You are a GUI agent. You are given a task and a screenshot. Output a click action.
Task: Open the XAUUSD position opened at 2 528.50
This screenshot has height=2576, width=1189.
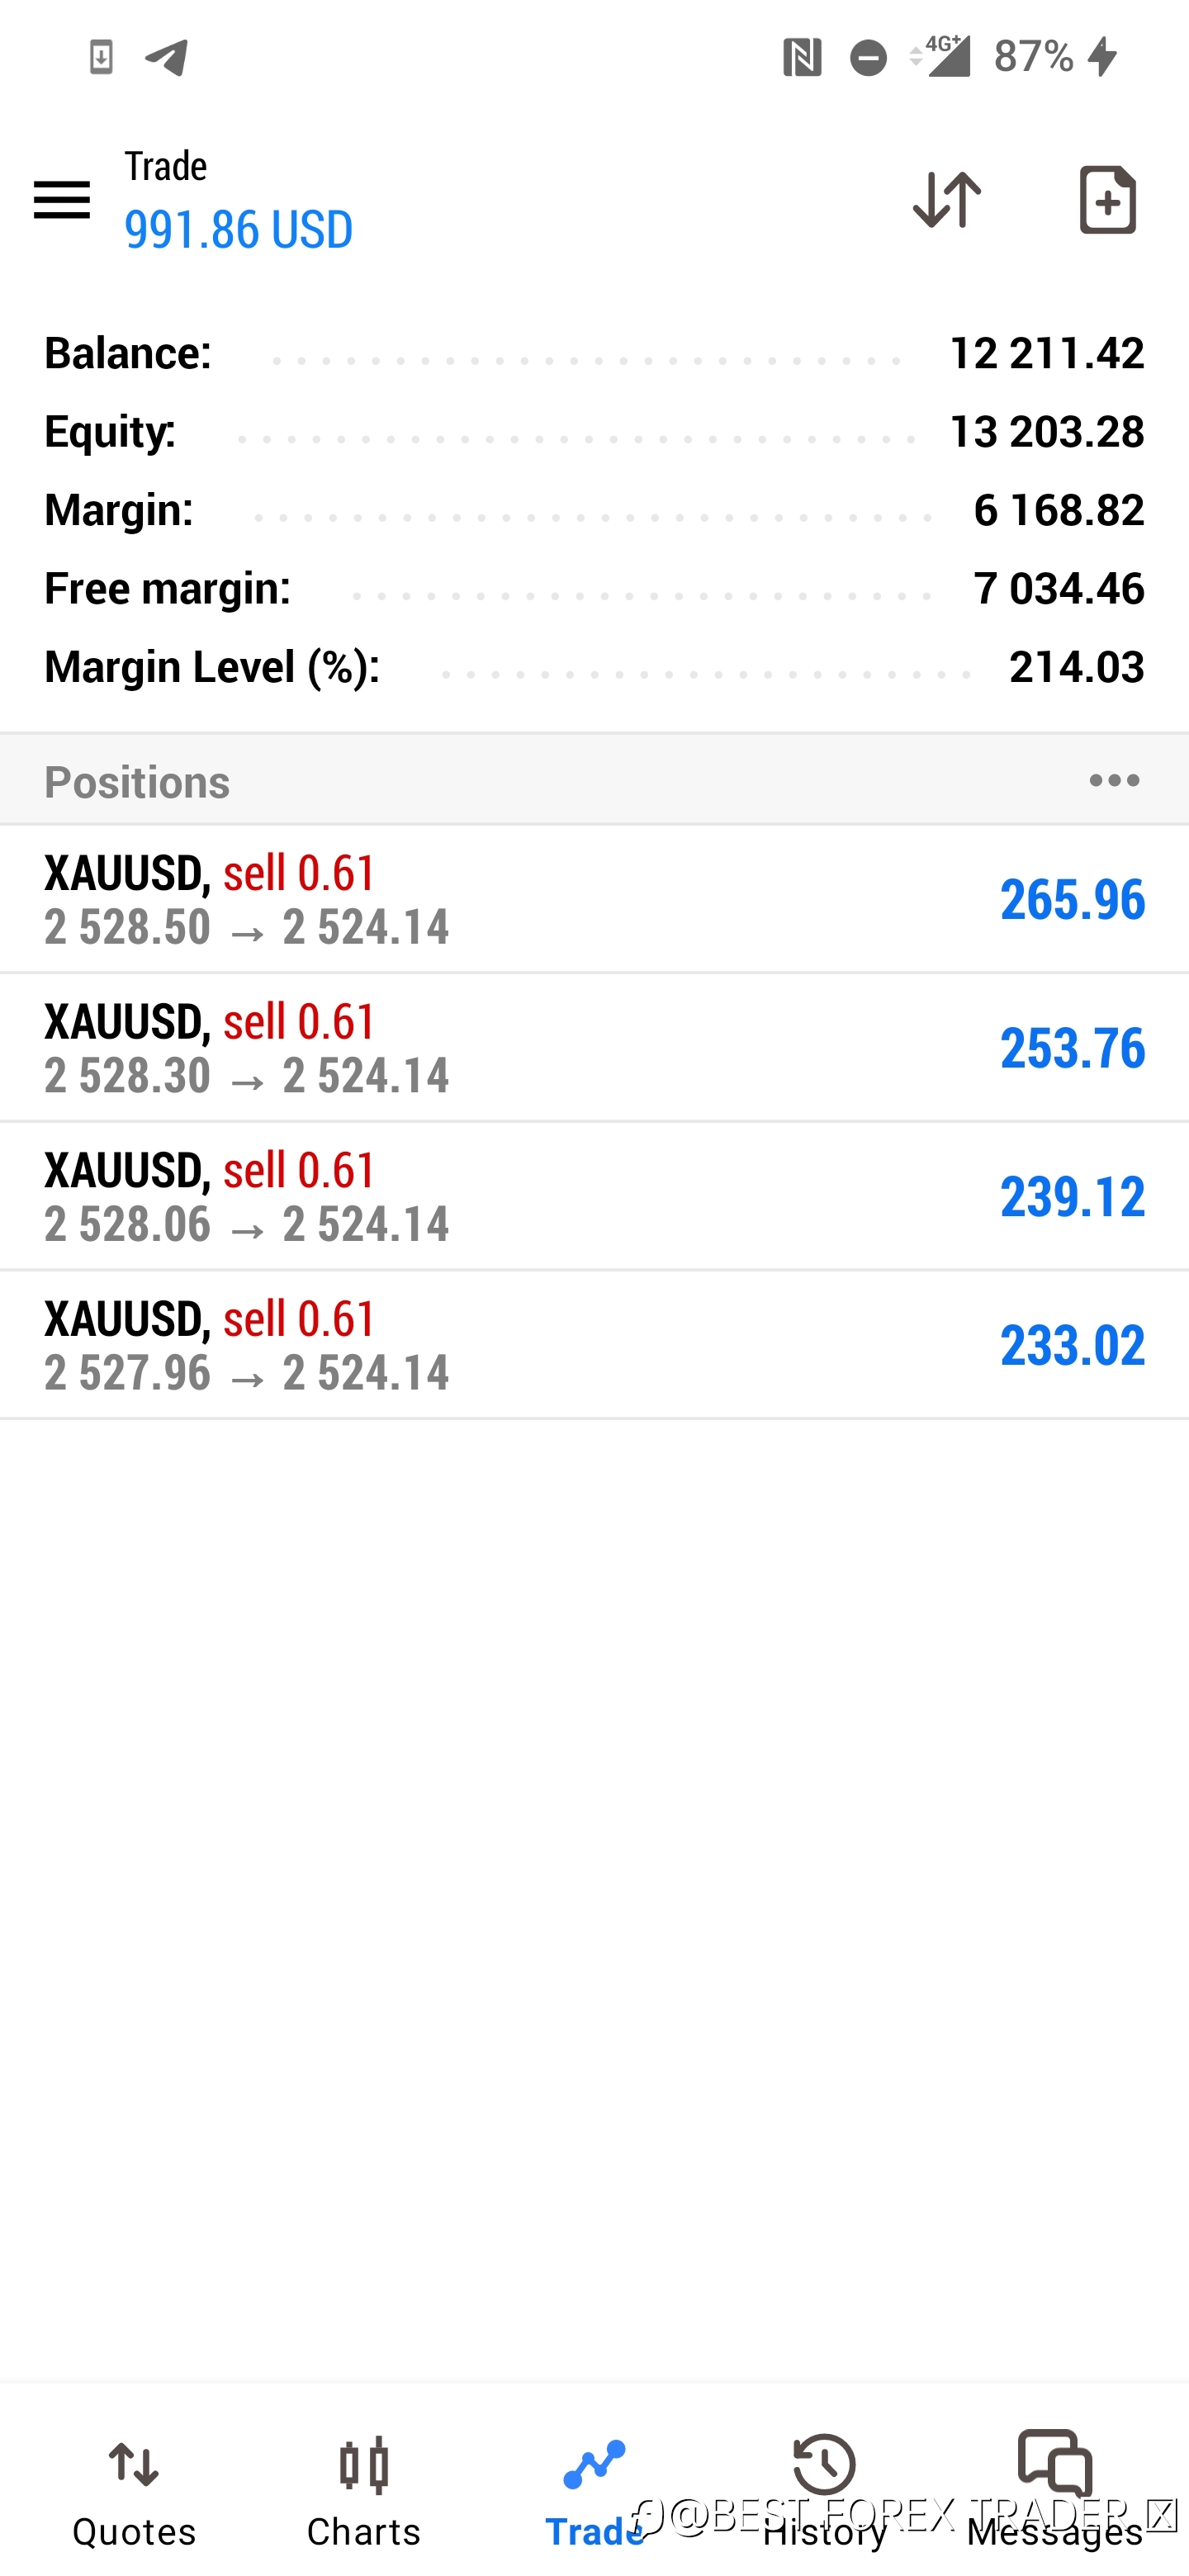594,899
